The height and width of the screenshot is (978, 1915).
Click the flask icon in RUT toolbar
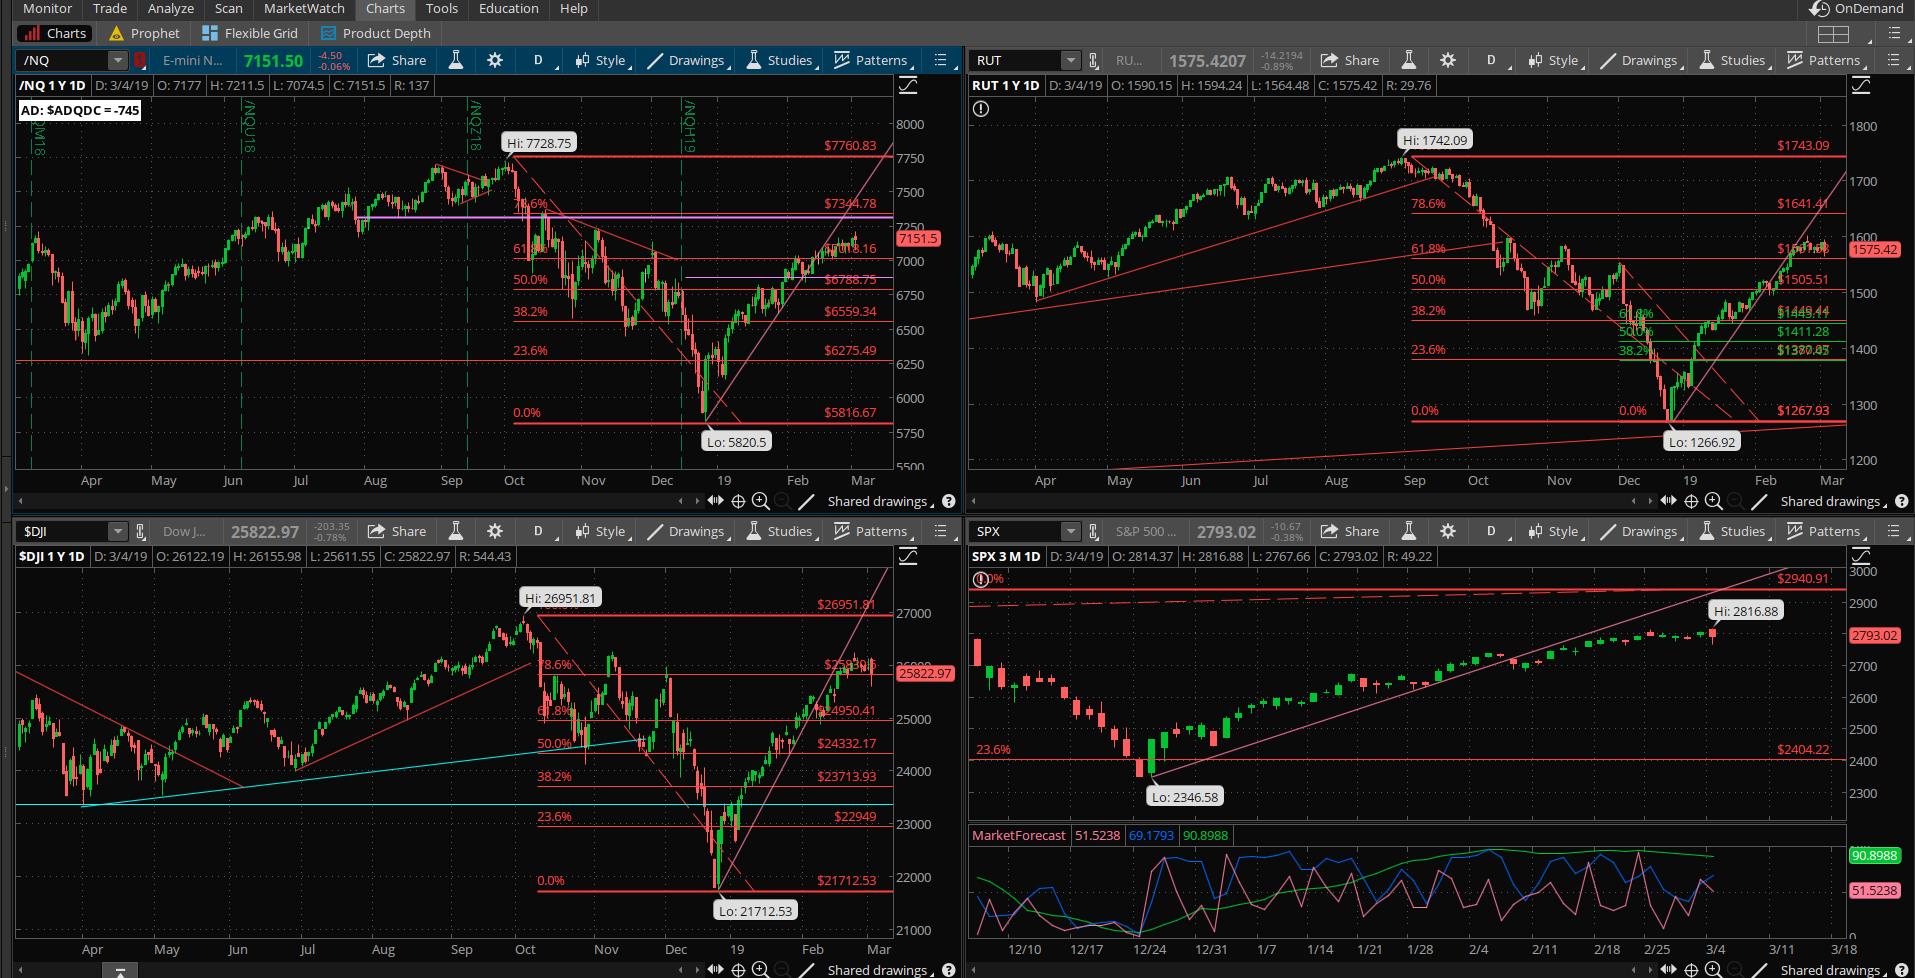coord(1408,60)
